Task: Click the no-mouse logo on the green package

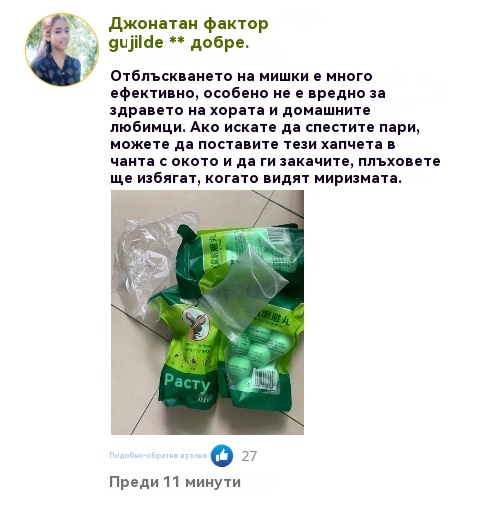Action: point(197,324)
